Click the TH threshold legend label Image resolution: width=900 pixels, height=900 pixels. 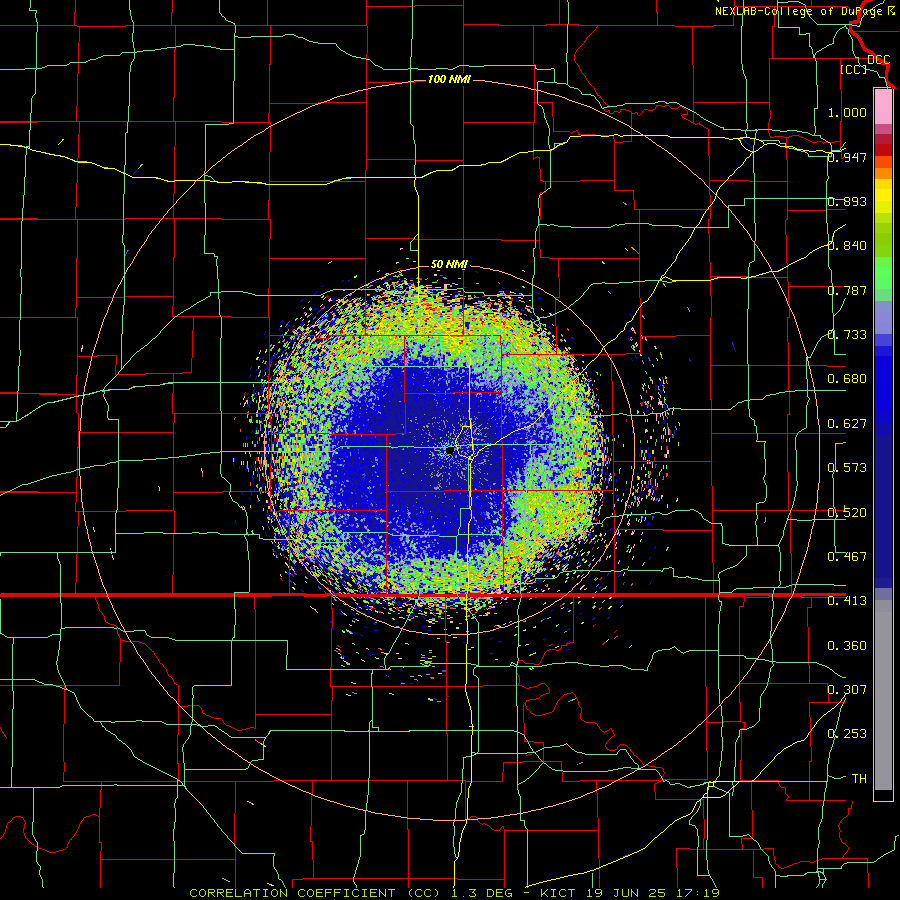tap(859, 779)
